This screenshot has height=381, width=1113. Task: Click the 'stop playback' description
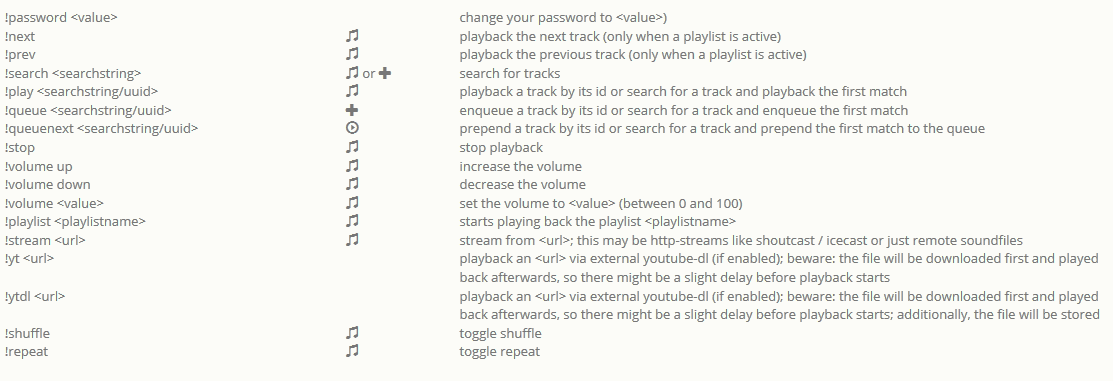501,147
